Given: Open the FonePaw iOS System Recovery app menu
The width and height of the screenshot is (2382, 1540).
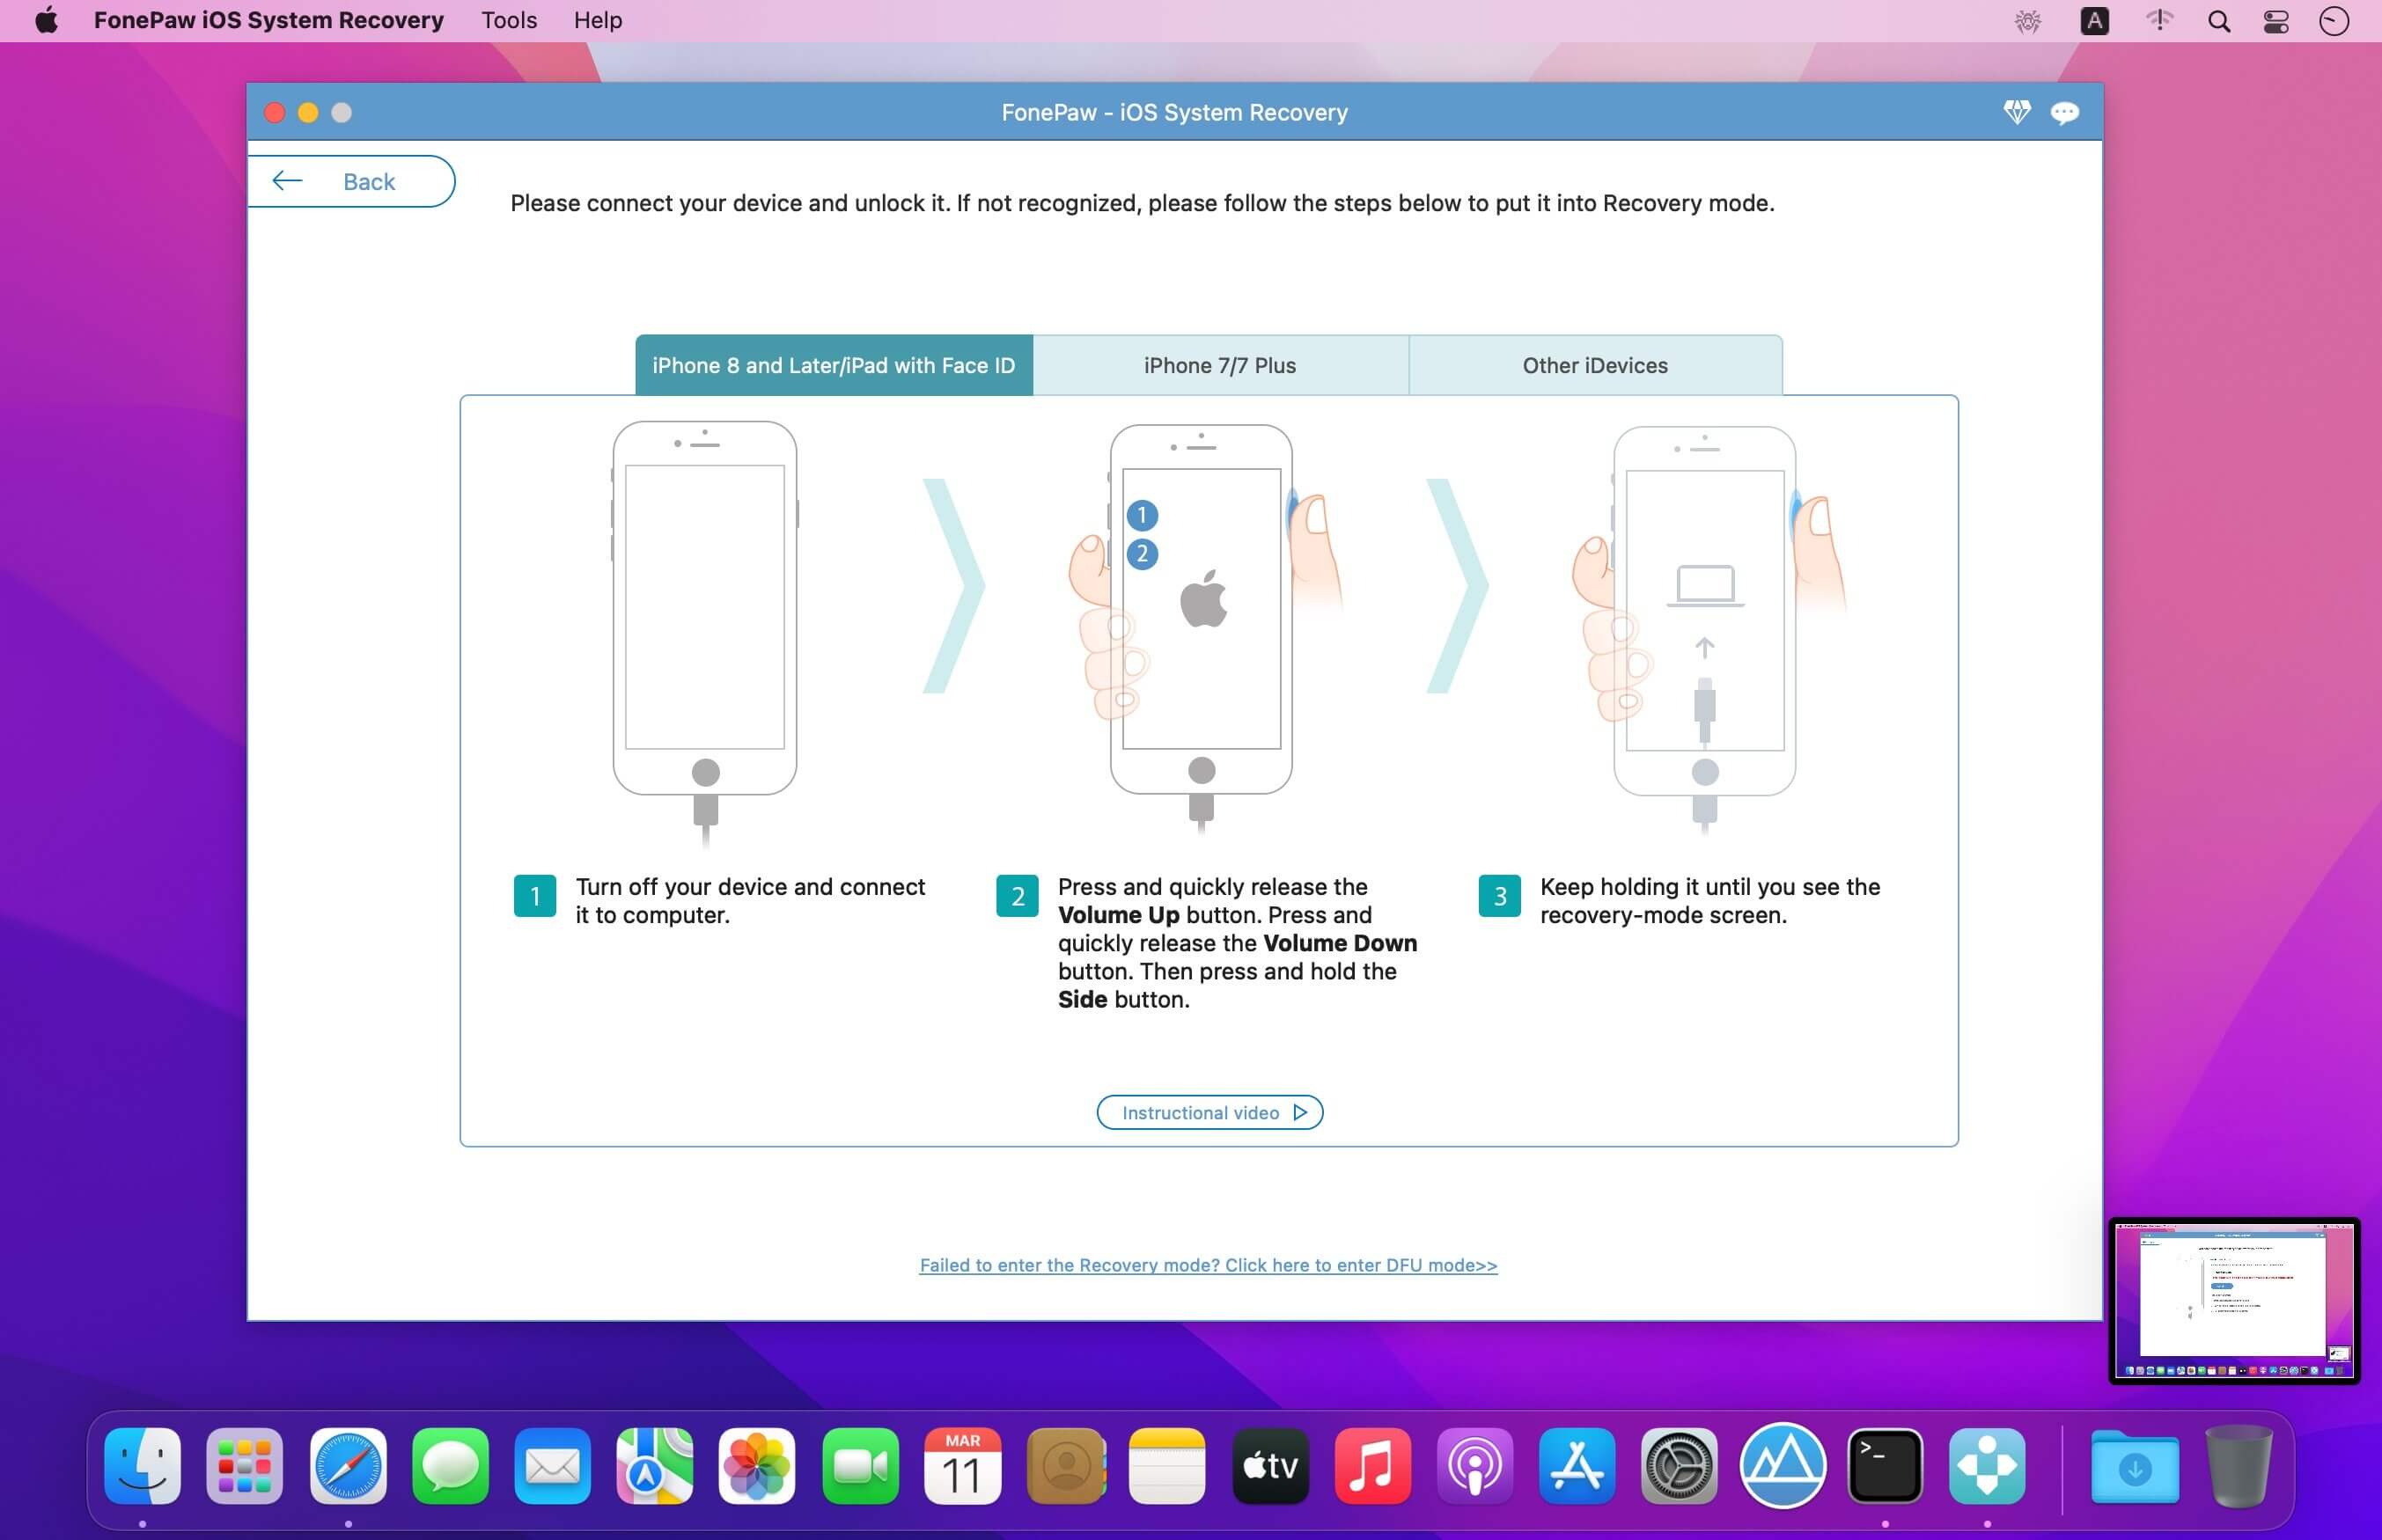Looking at the screenshot, I should [269, 20].
